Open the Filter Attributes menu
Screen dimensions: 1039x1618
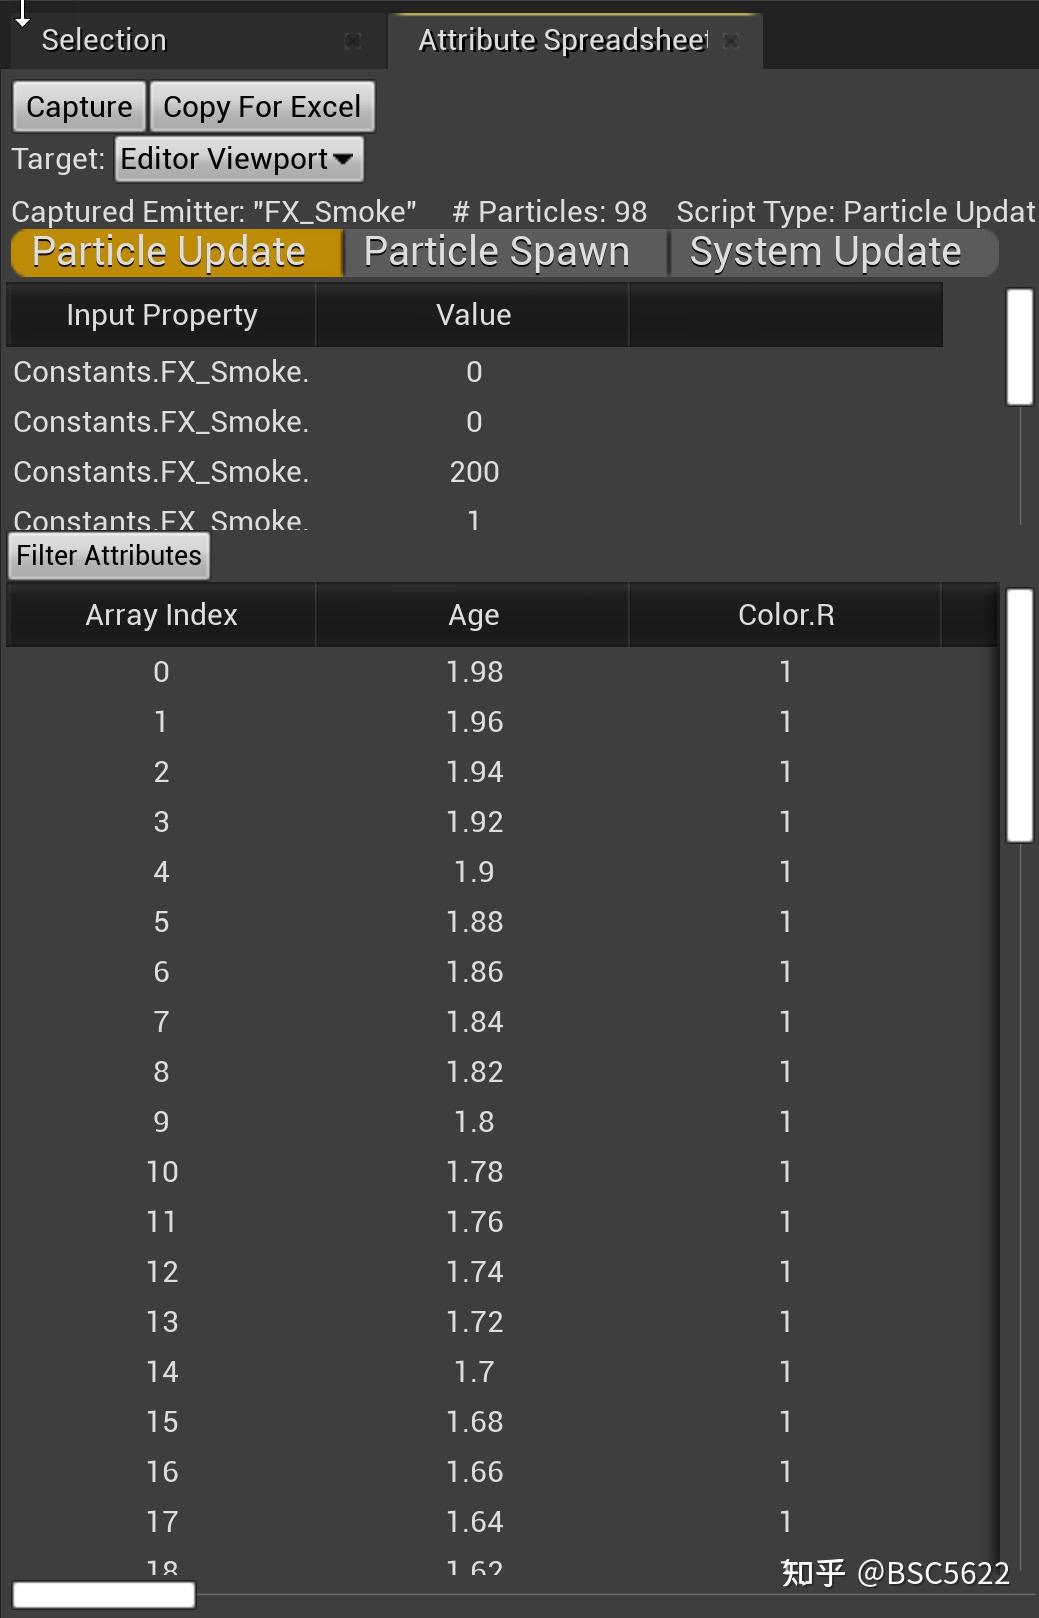[109, 556]
